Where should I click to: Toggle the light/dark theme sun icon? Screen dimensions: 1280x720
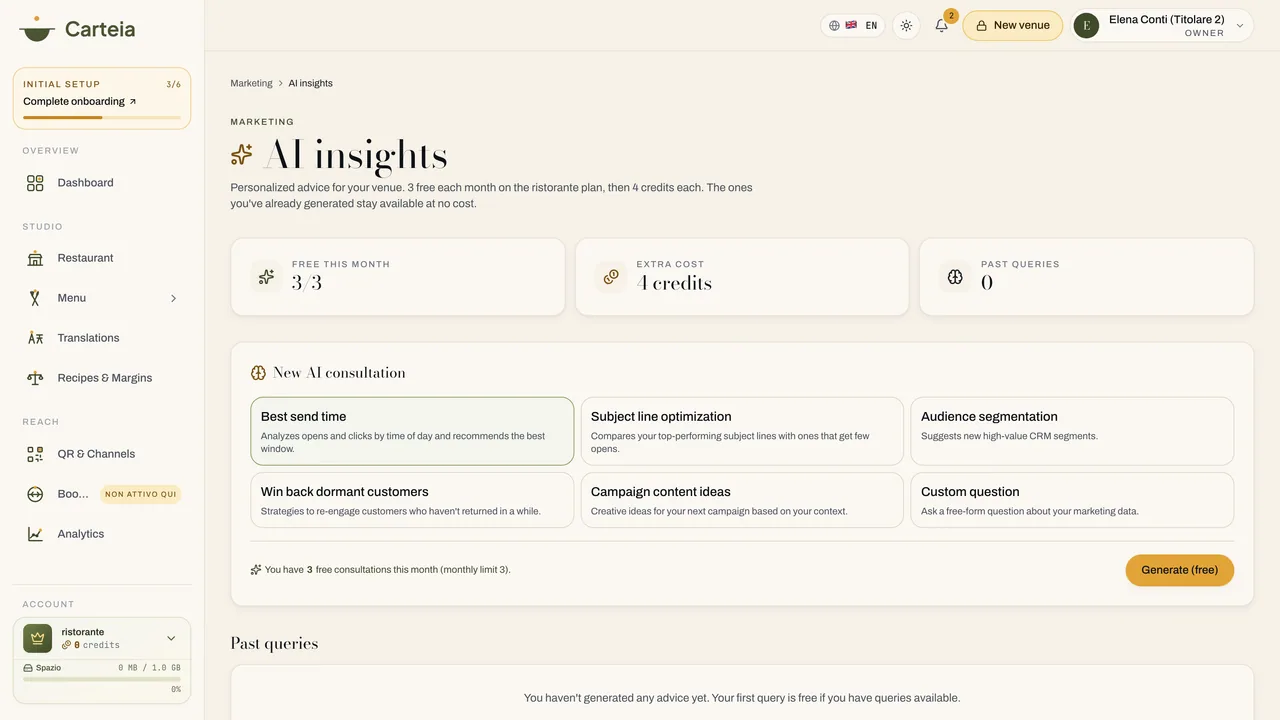click(906, 26)
